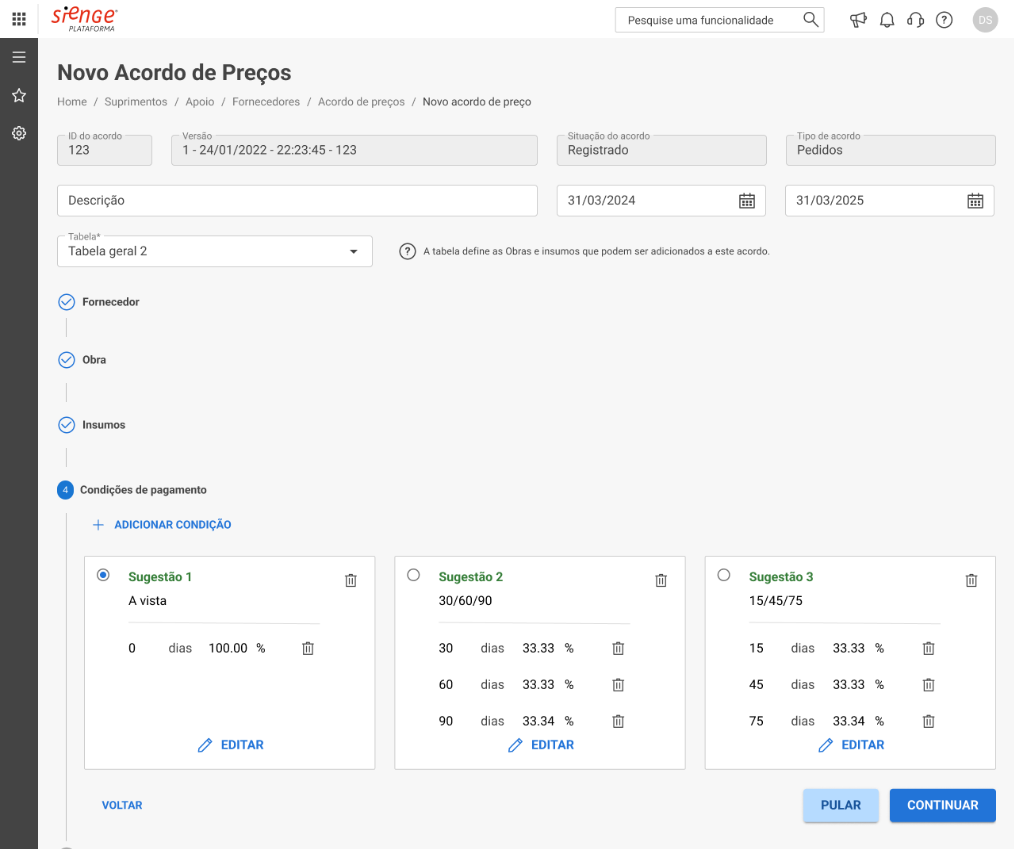Viewport: 1014px width, 849px height.
Task: Go to Suprimentos breadcrumb
Action: coord(136,102)
